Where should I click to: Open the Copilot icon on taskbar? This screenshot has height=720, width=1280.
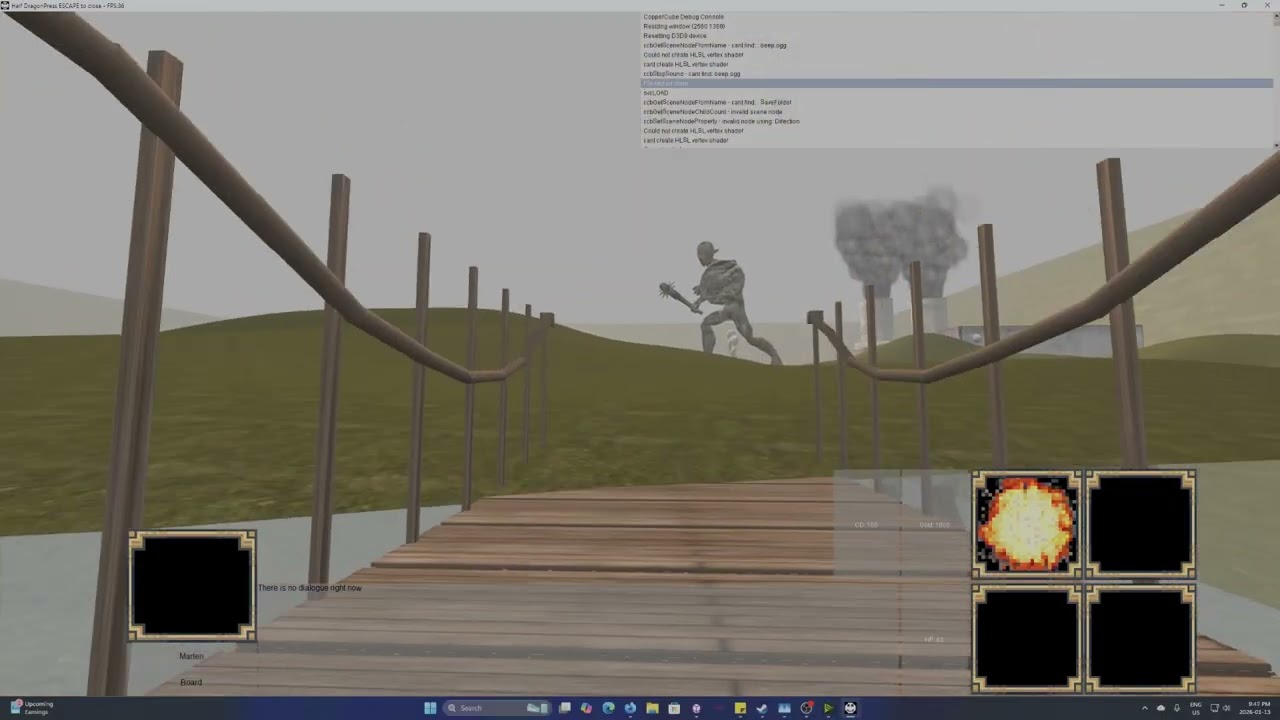[x=587, y=708]
